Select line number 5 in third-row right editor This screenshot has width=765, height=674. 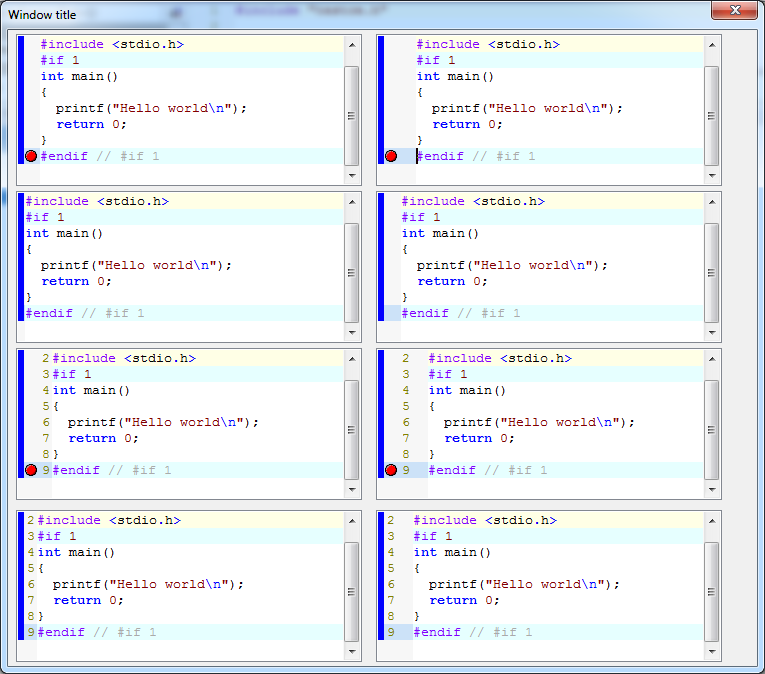coord(405,406)
